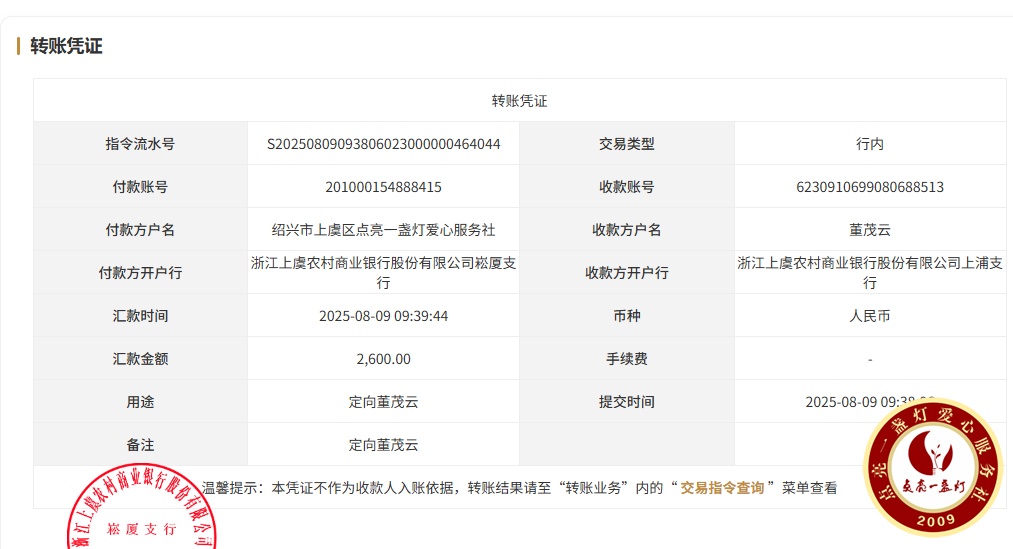Click the 付款方户名 label
The width and height of the screenshot is (1013, 549).
coord(140,230)
